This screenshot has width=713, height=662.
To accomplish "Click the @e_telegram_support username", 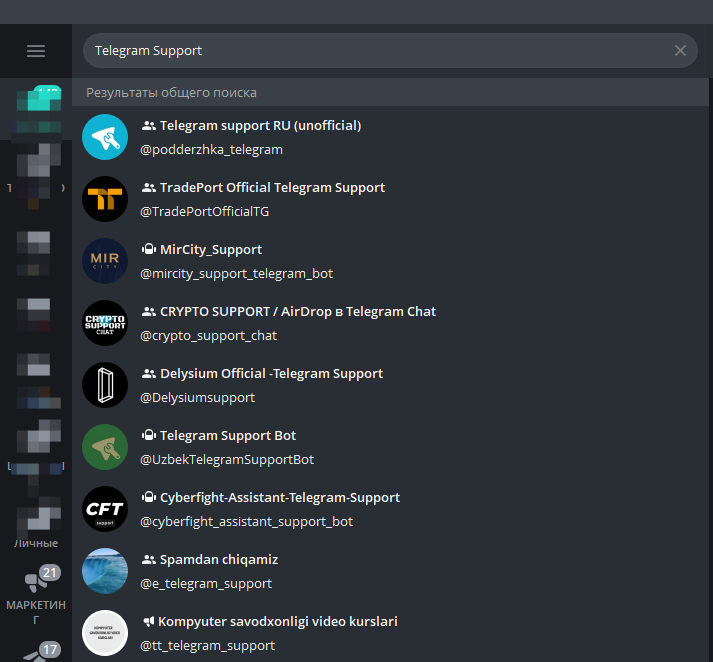I will pyautogui.click(x=206, y=583).
